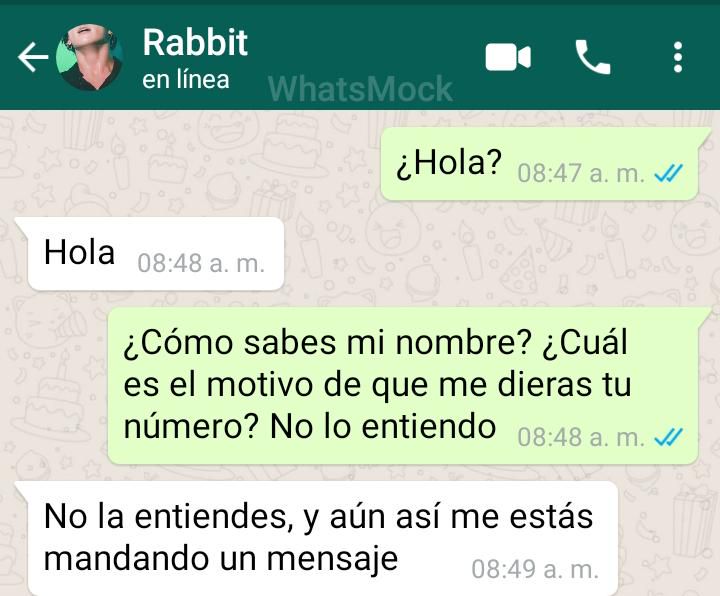Tap the WhatsMock watermark text

(360, 89)
